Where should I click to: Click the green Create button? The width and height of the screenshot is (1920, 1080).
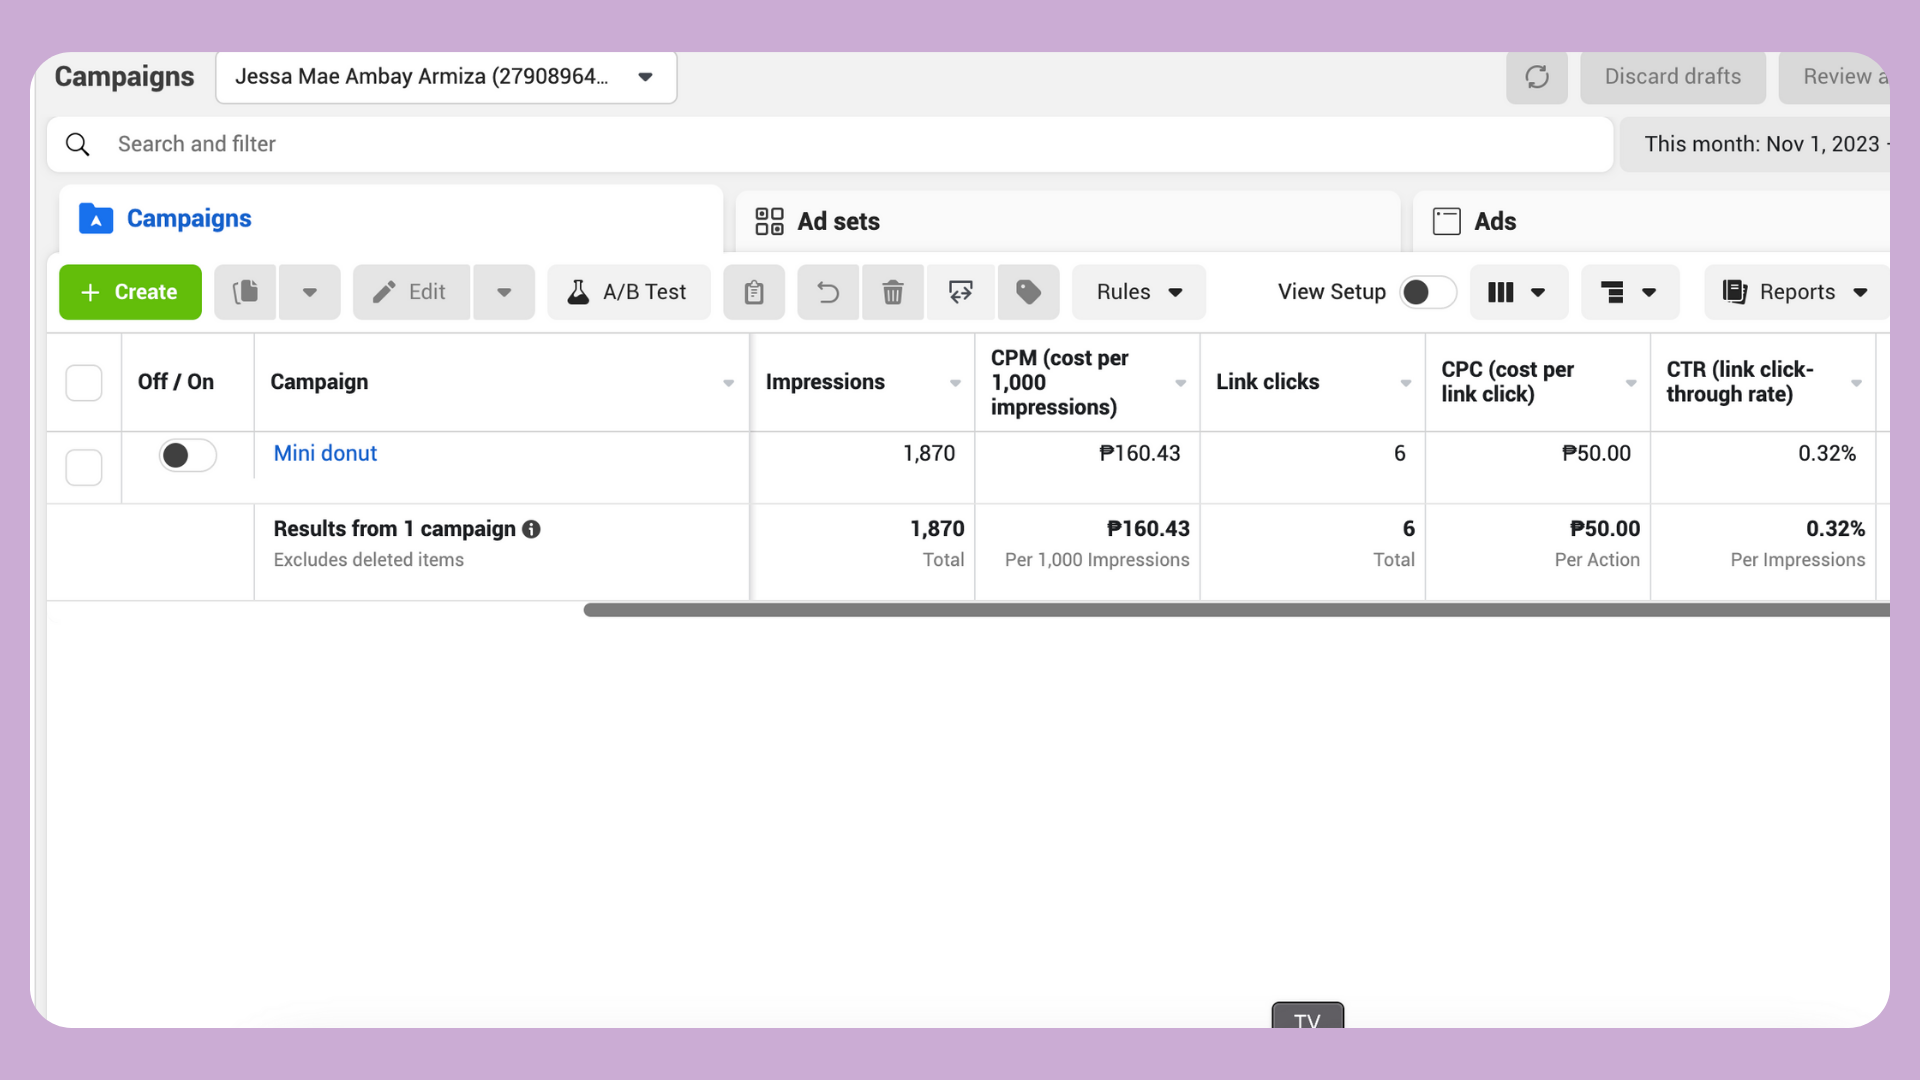click(130, 292)
